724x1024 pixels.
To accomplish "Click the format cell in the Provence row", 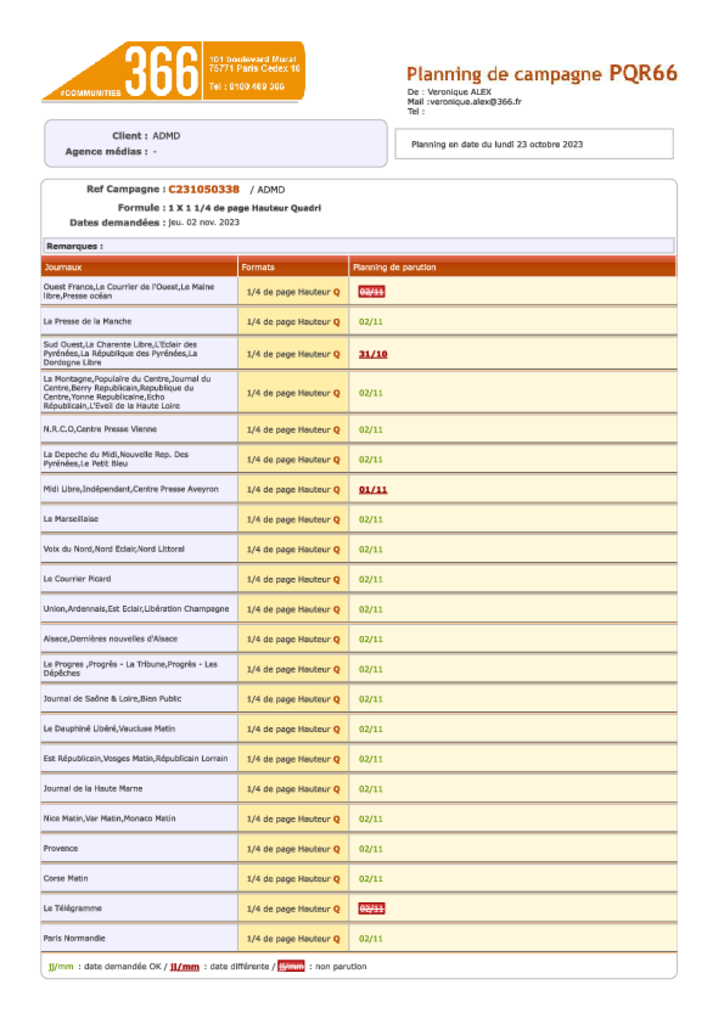I will (293, 849).
